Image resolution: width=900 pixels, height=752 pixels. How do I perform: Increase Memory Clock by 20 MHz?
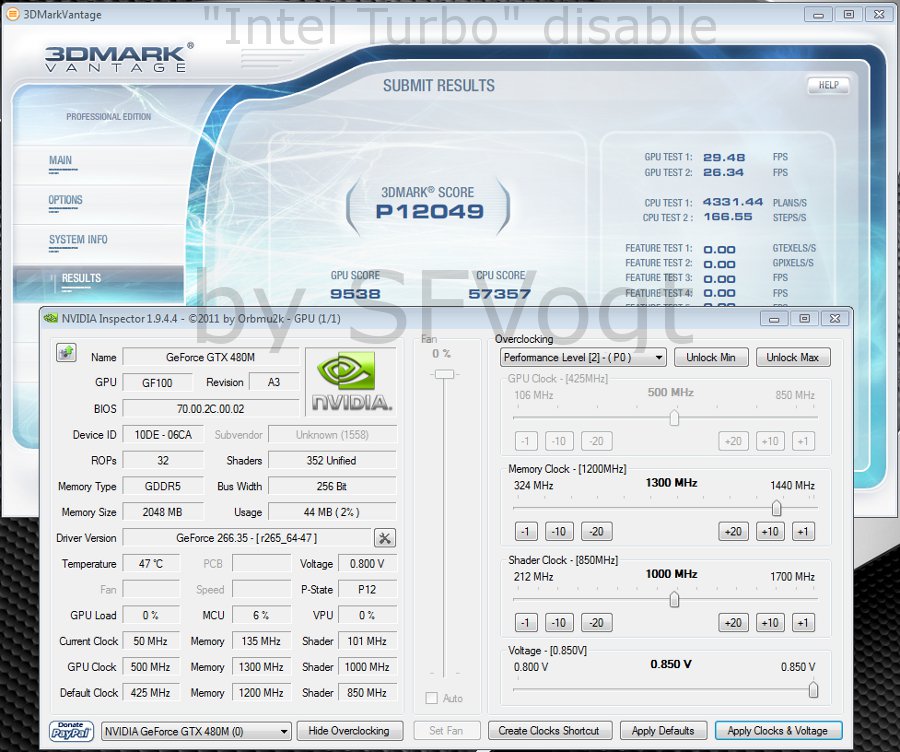click(734, 532)
